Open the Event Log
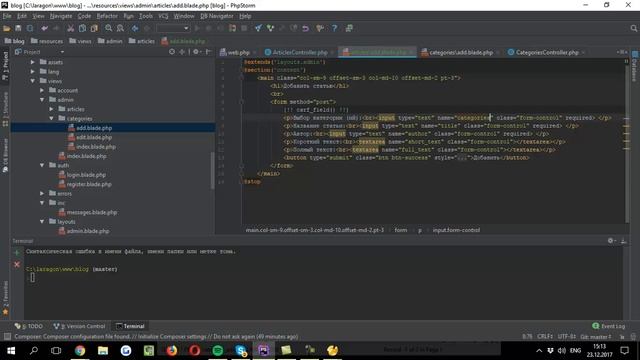640x360 pixels. 609,326
